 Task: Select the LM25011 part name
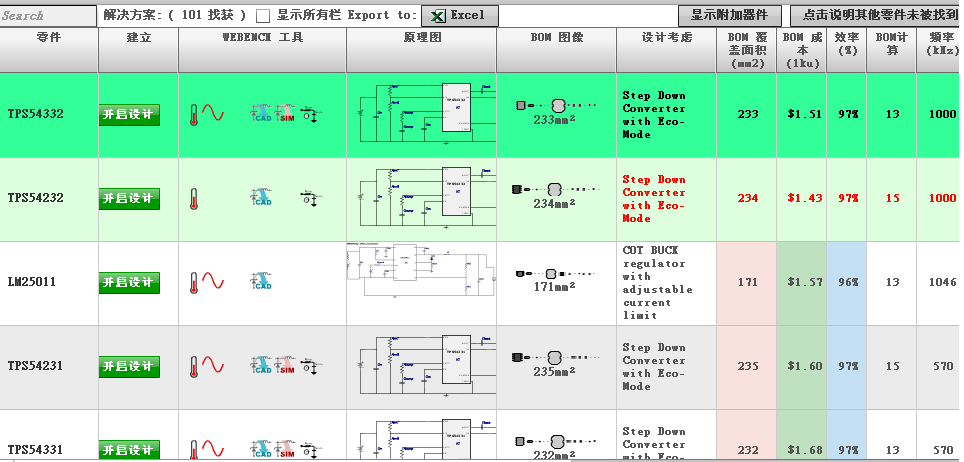tap(31, 282)
